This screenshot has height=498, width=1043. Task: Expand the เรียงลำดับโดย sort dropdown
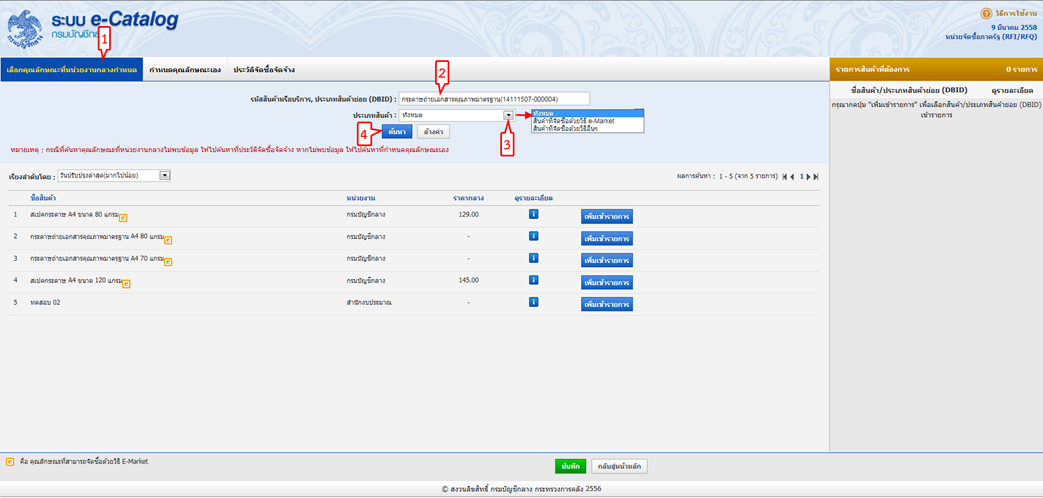[x=165, y=176]
